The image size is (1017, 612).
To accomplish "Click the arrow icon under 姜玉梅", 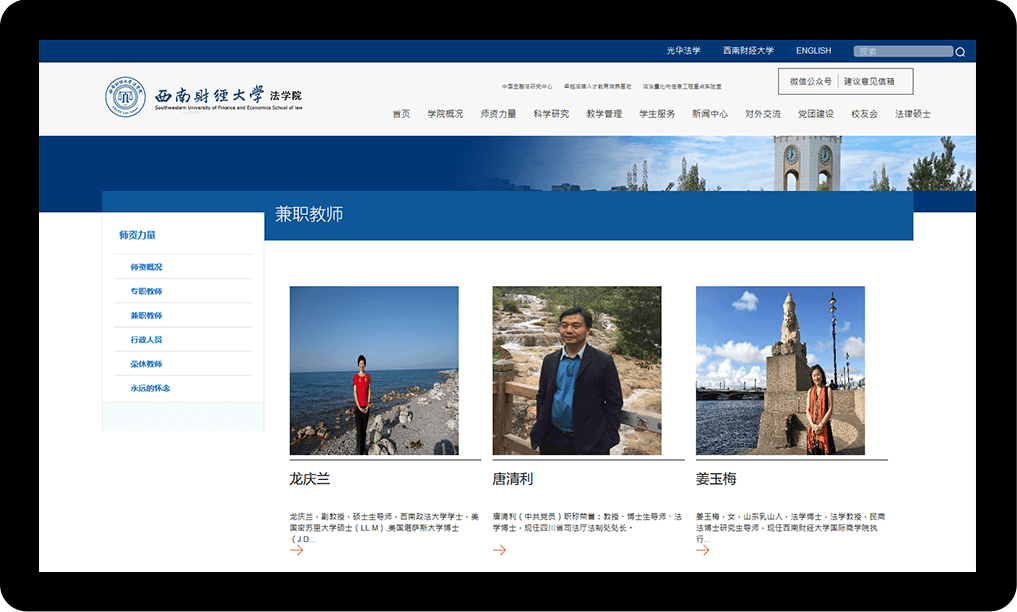I will coord(702,550).
